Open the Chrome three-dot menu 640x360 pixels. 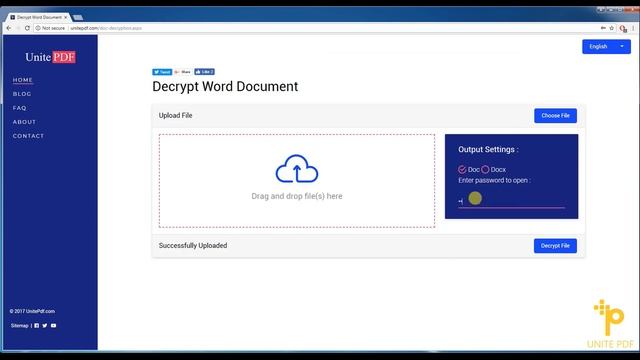[633, 28]
